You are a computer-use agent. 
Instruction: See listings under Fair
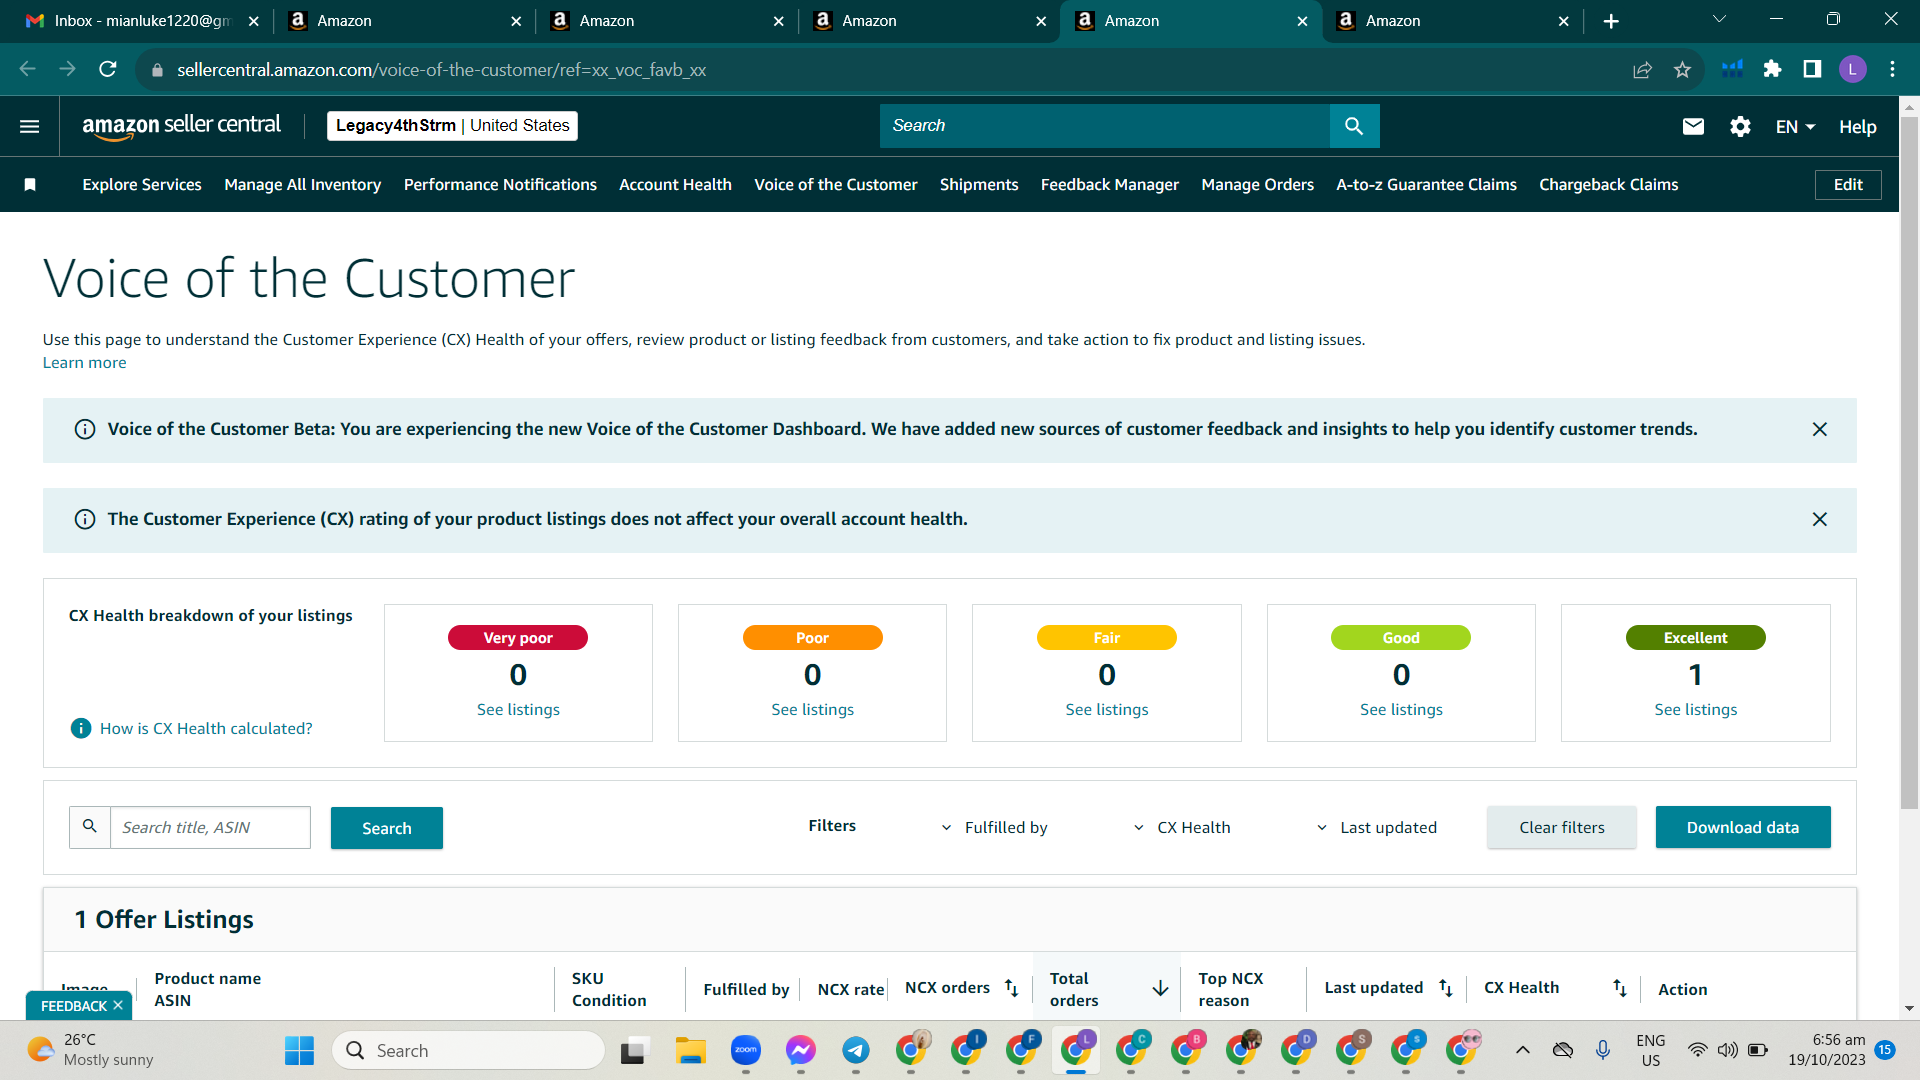pyautogui.click(x=1107, y=710)
